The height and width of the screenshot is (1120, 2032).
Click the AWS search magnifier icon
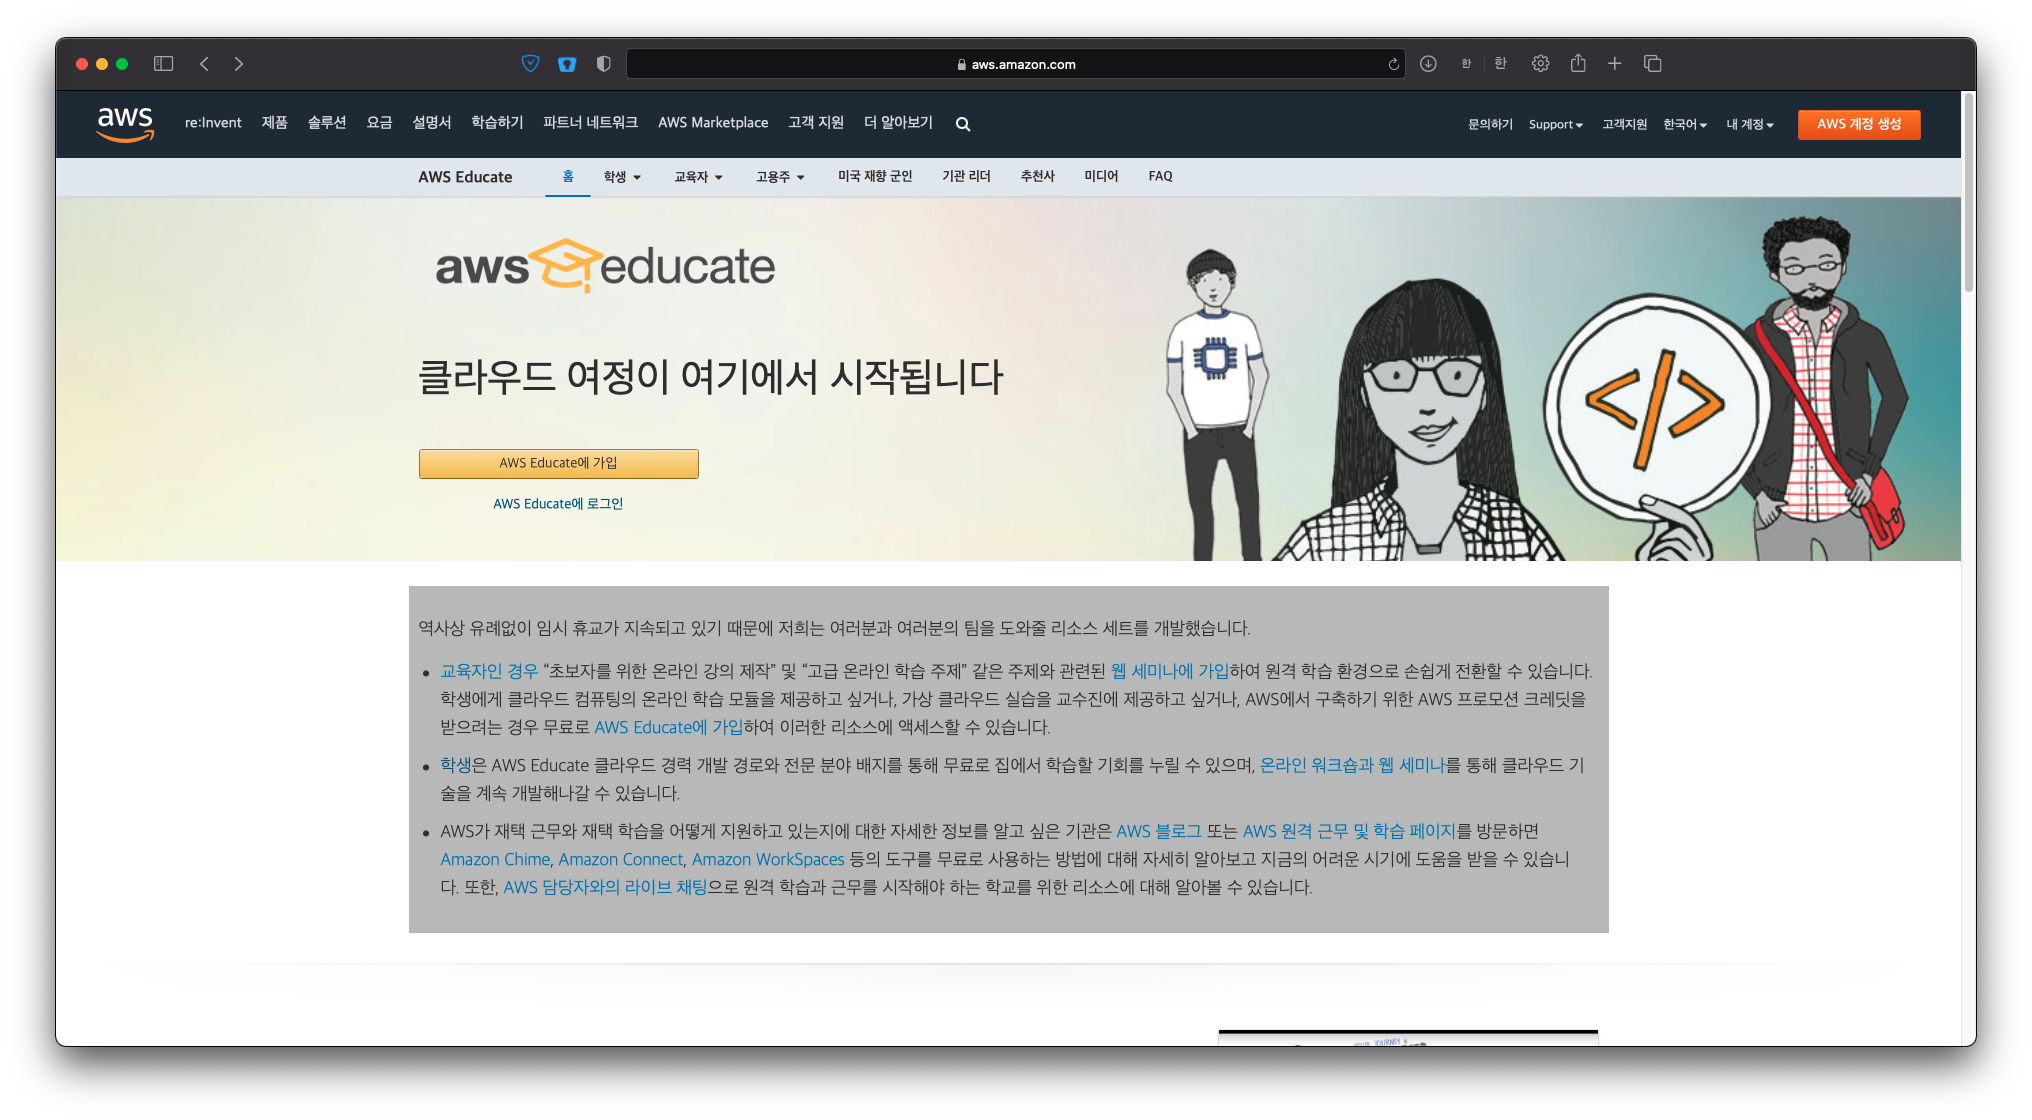(x=962, y=124)
